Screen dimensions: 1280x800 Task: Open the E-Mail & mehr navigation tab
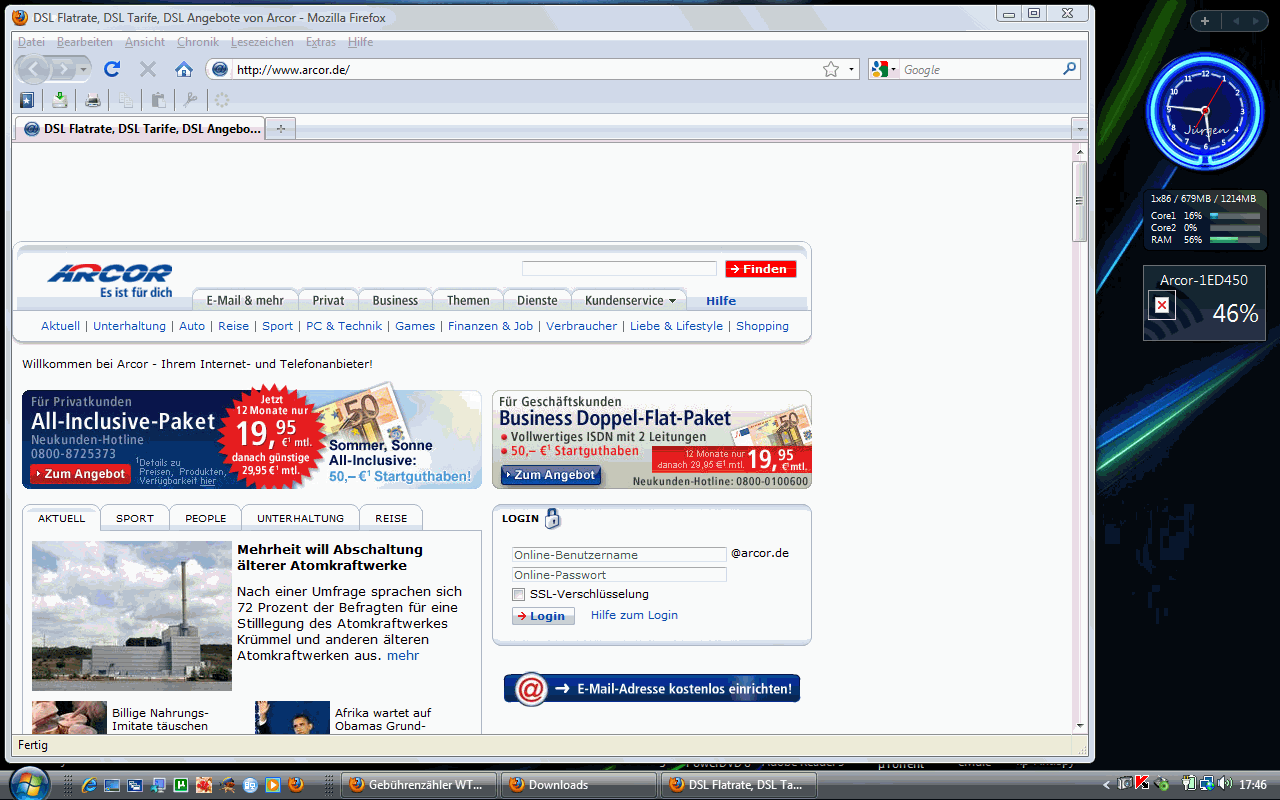[x=245, y=300]
